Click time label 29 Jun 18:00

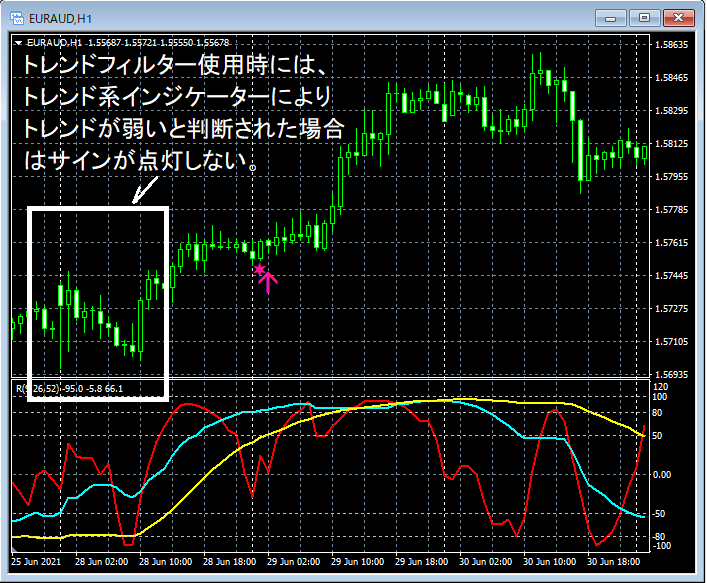422,562
